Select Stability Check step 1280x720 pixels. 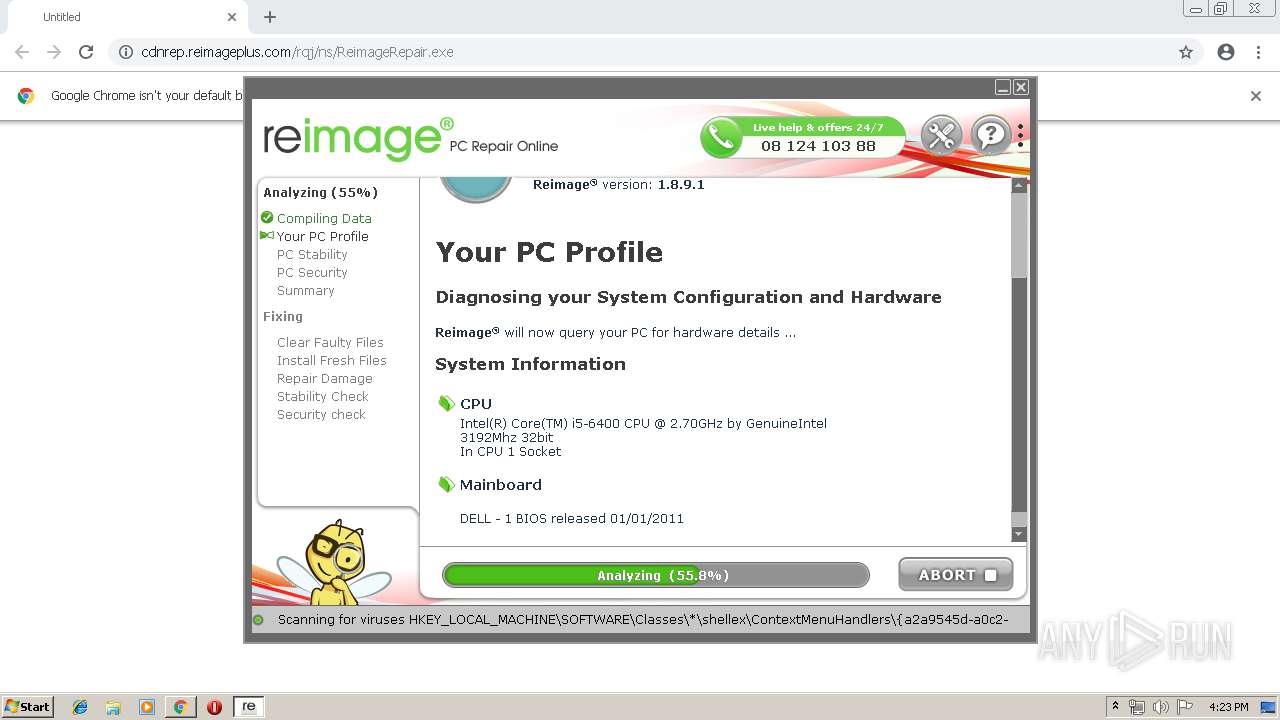[x=323, y=396]
